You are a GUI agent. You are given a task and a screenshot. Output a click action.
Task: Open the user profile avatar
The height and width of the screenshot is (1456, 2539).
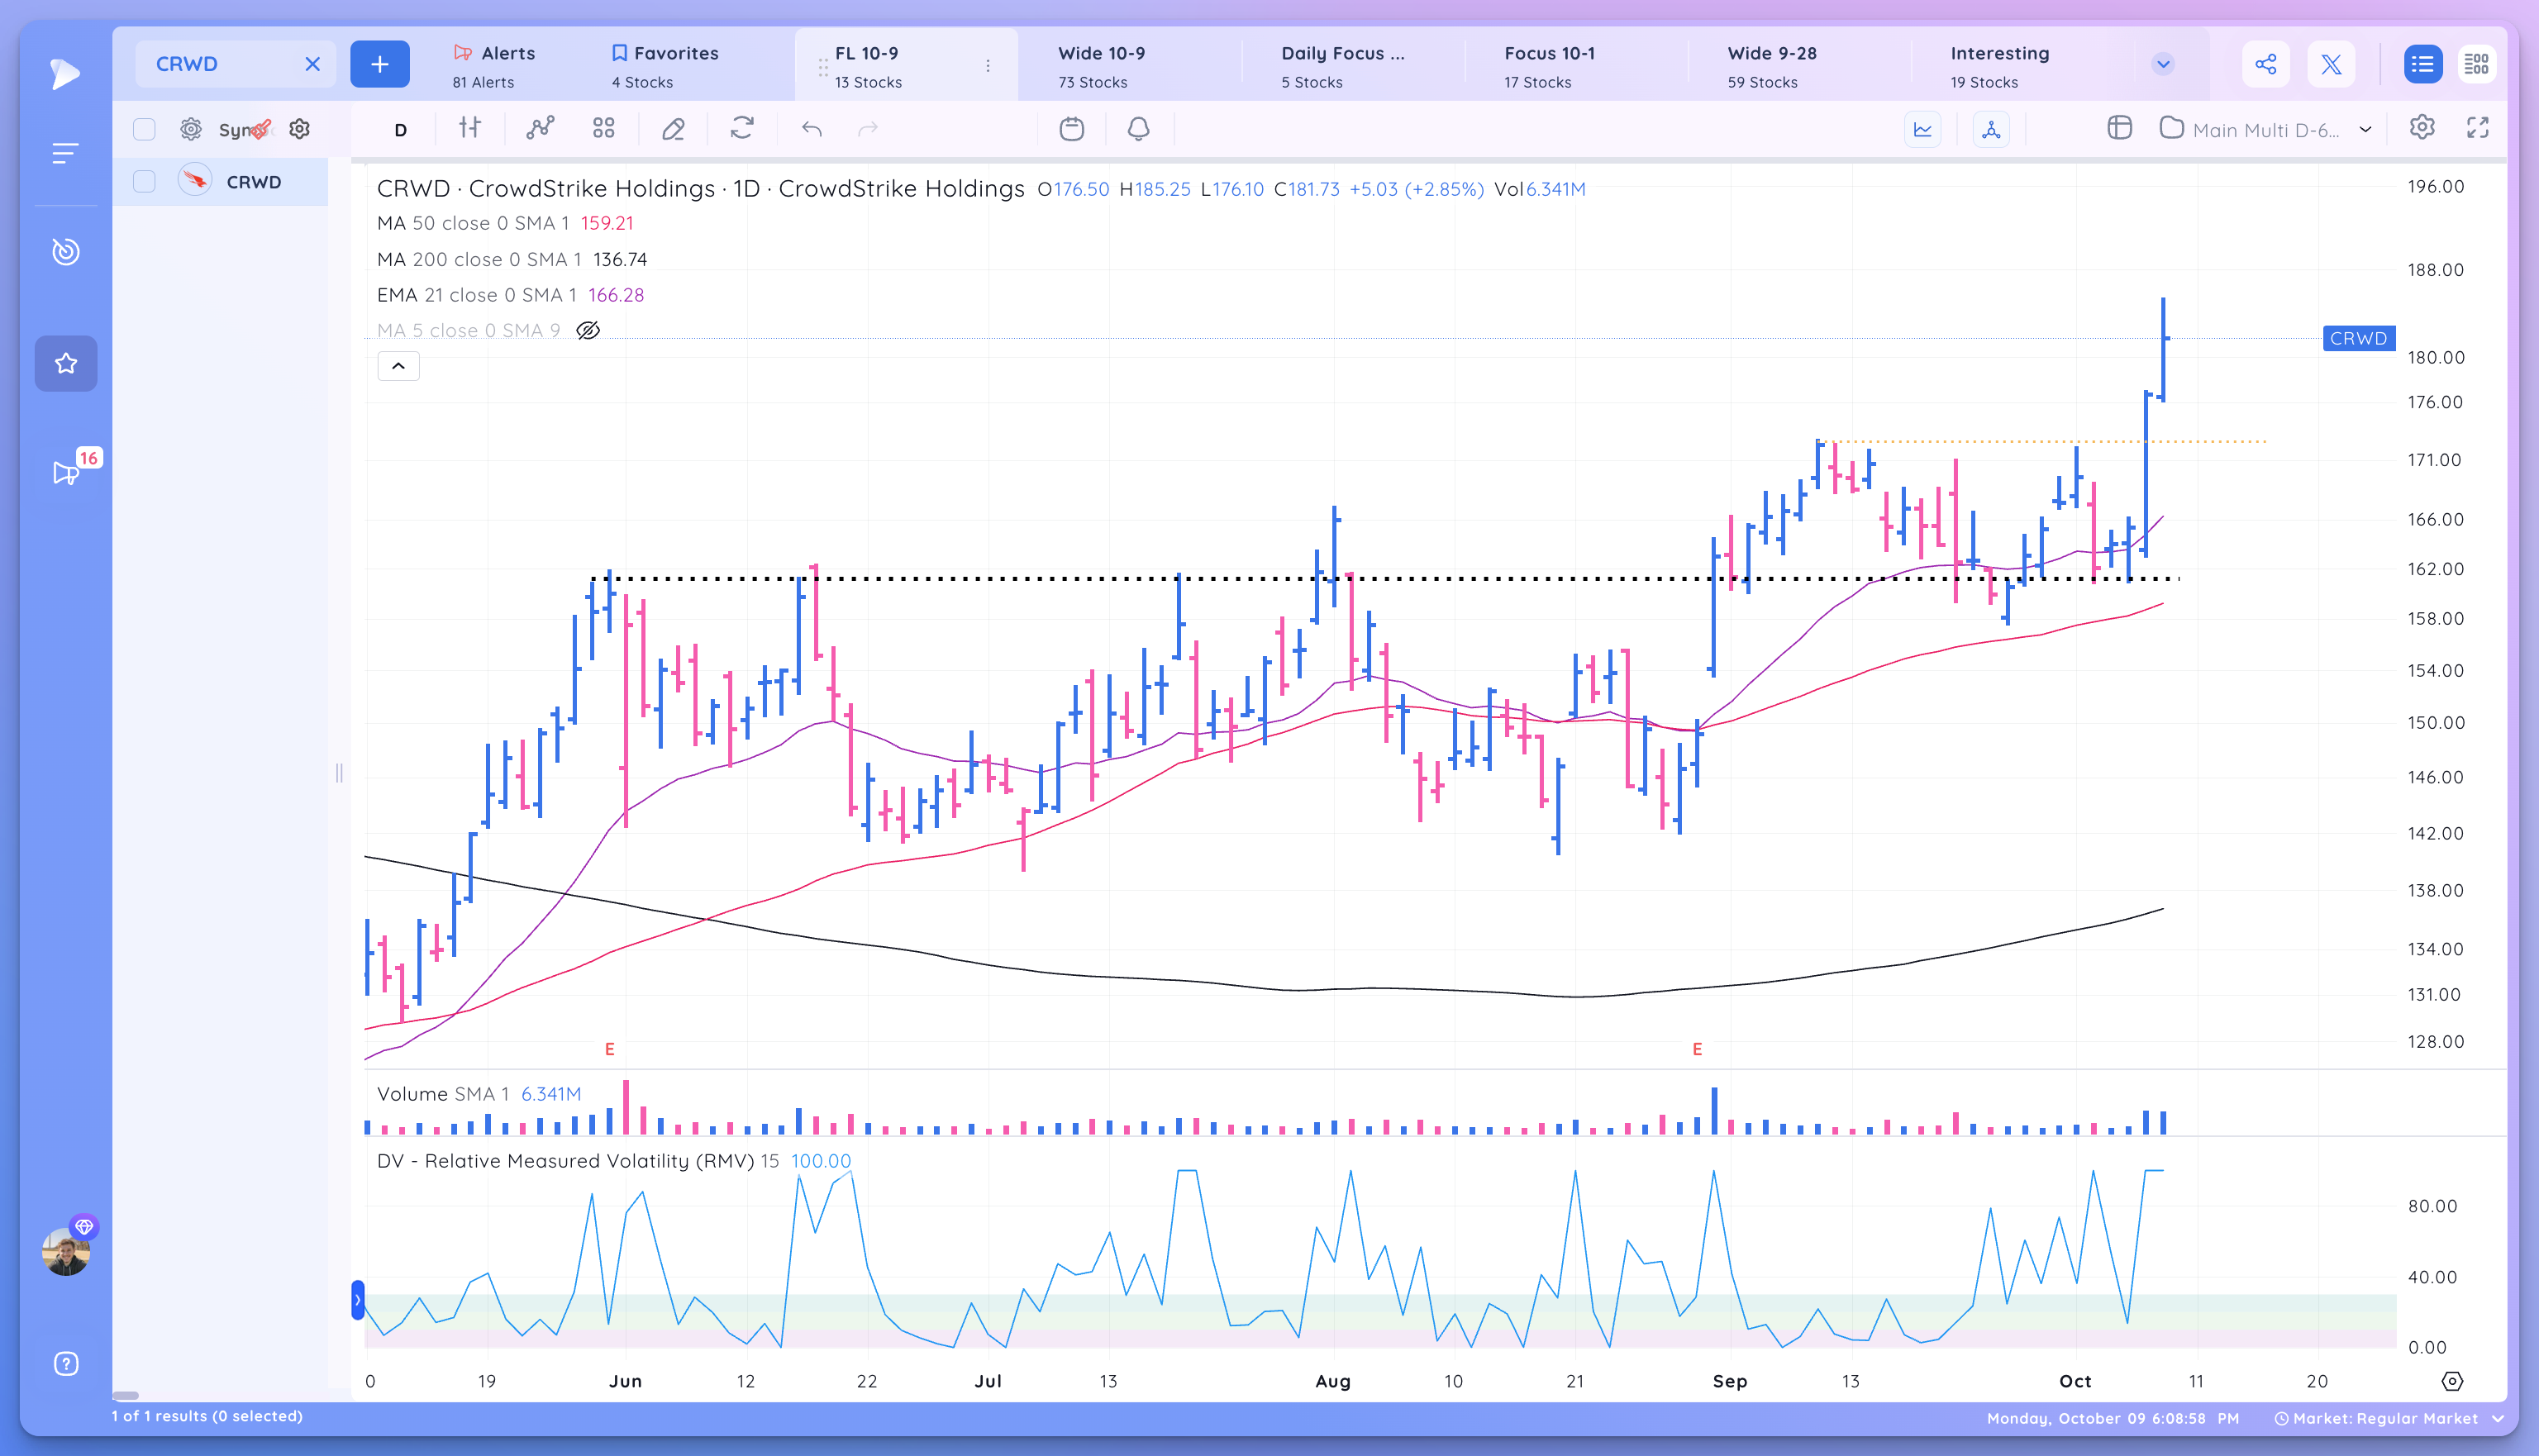[x=66, y=1251]
